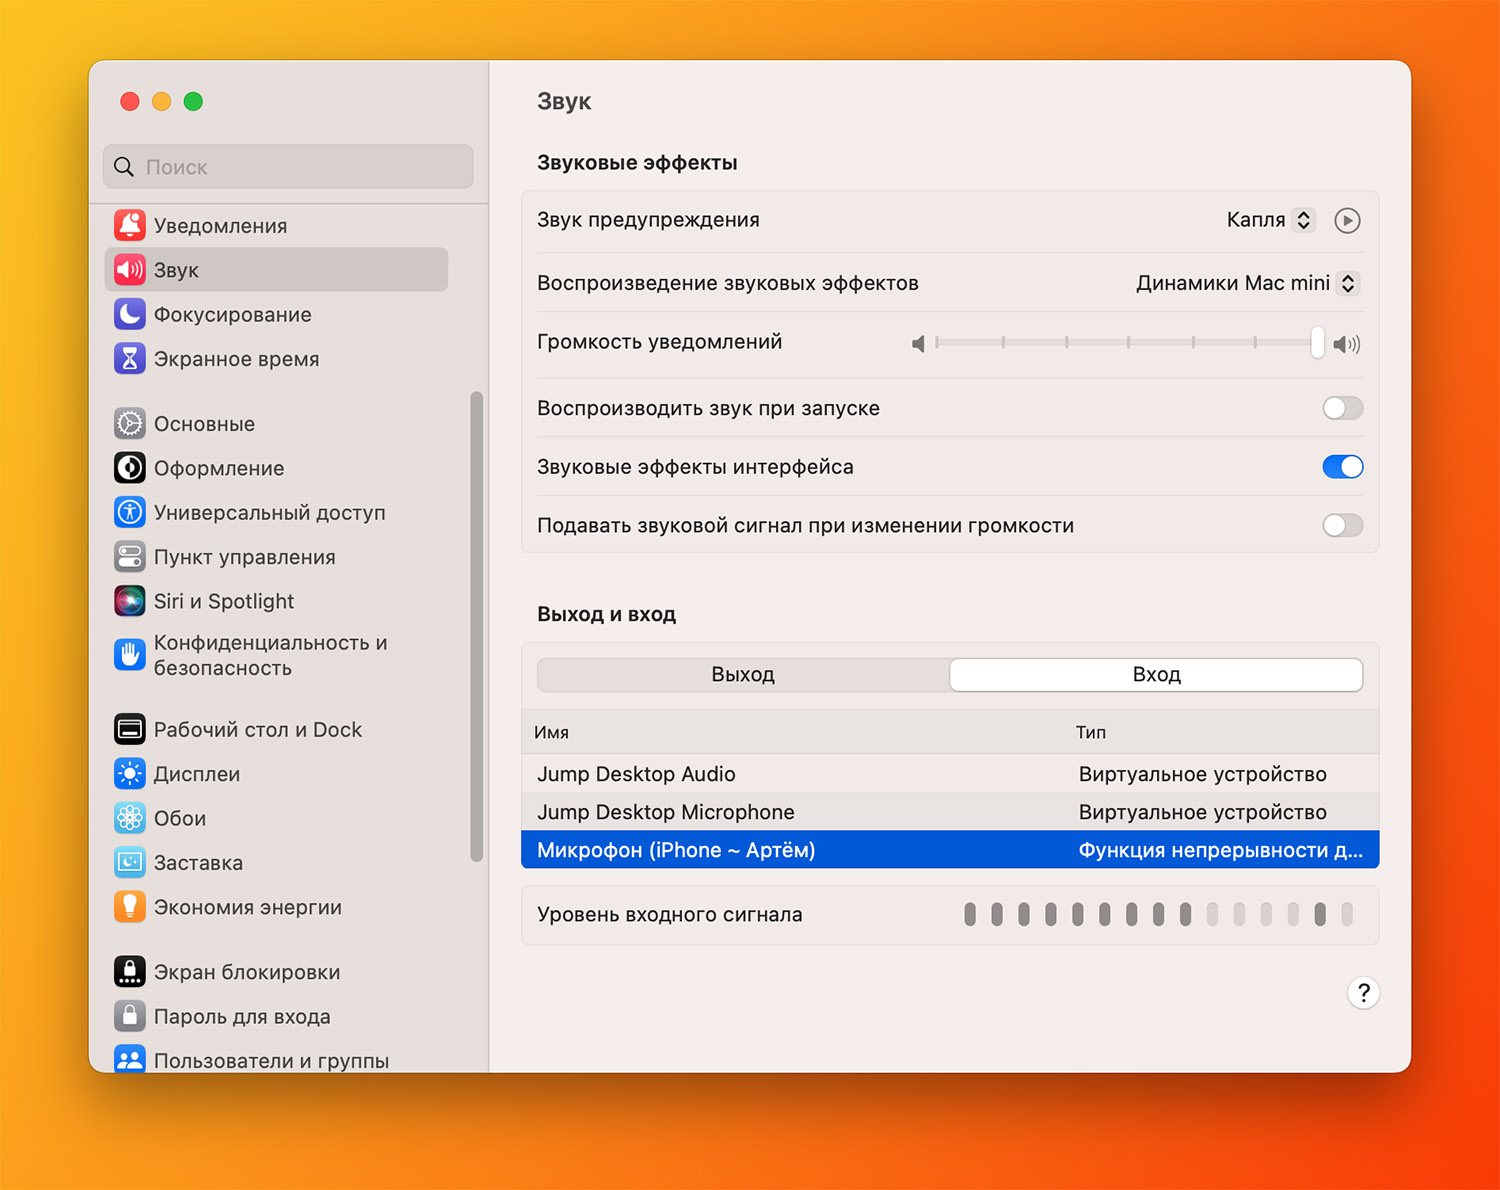Click the Privacy hand icon
This screenshot has width=1500, height=1190.
point(129,655)
